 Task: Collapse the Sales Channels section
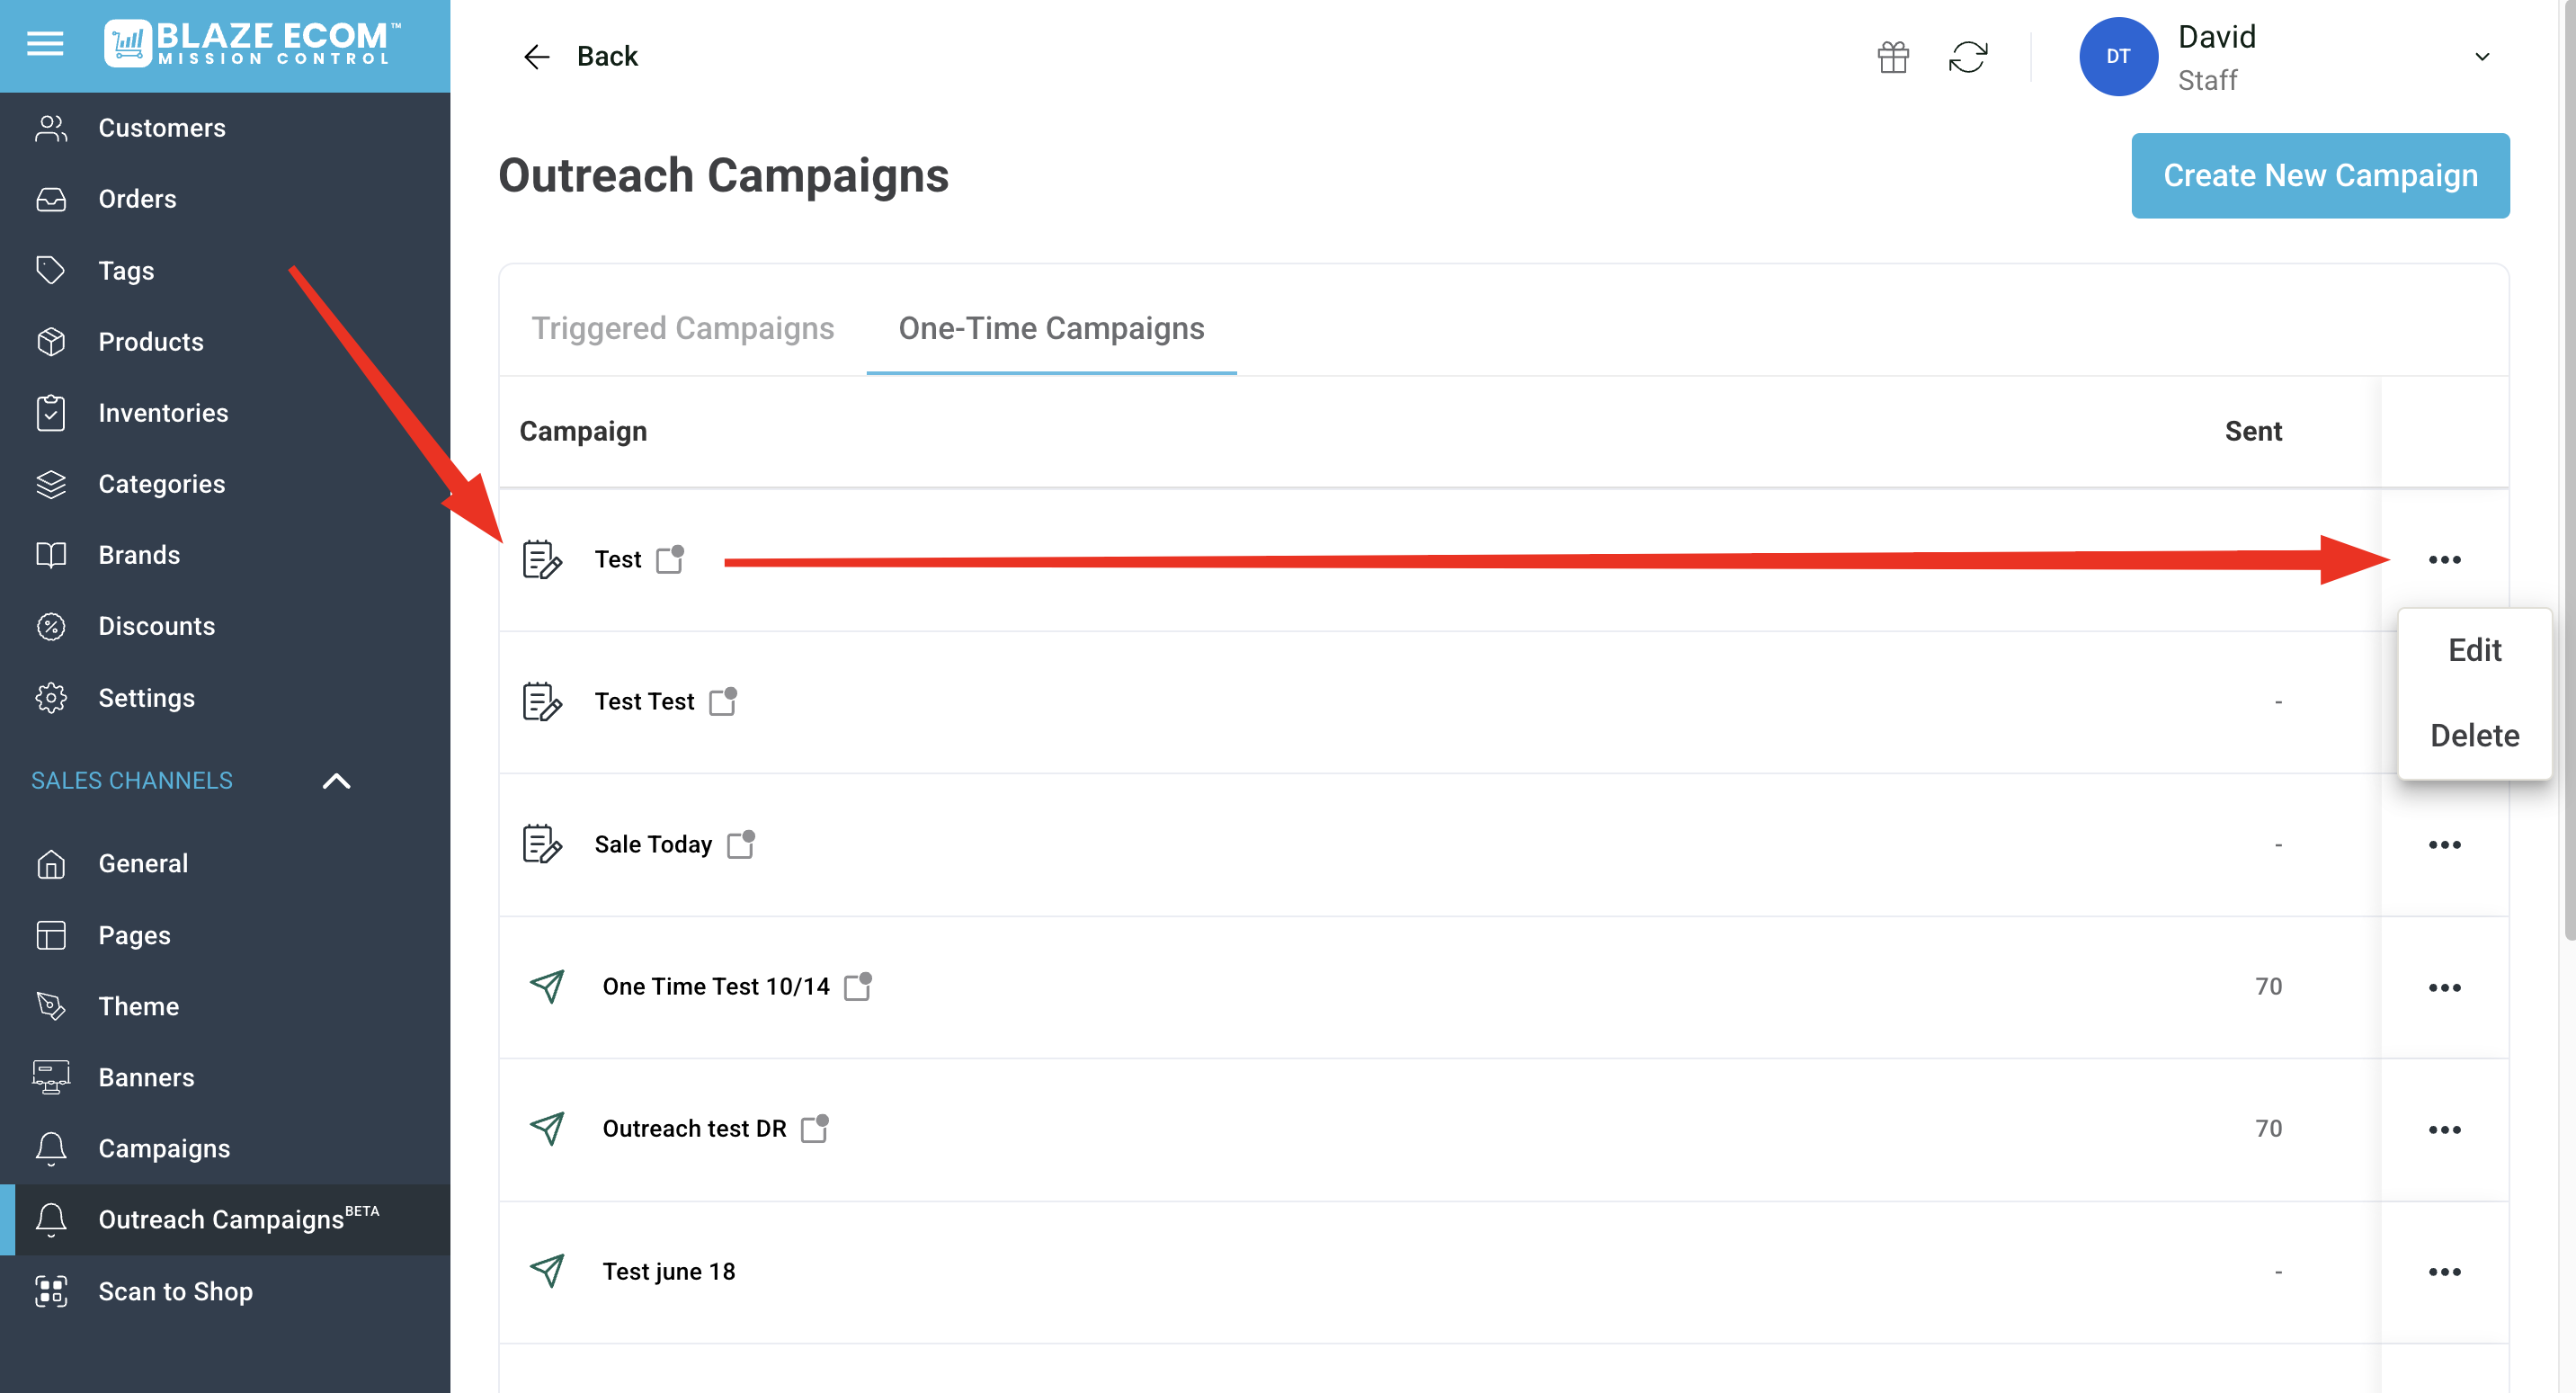click(x=336, y=781)
